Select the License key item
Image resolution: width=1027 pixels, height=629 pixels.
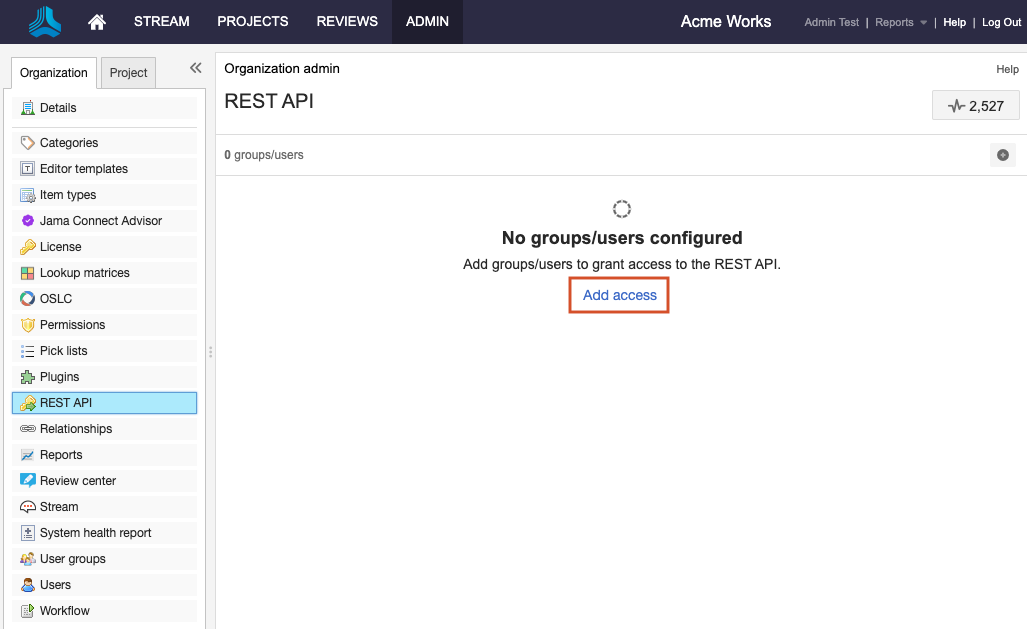coord(60,247)
